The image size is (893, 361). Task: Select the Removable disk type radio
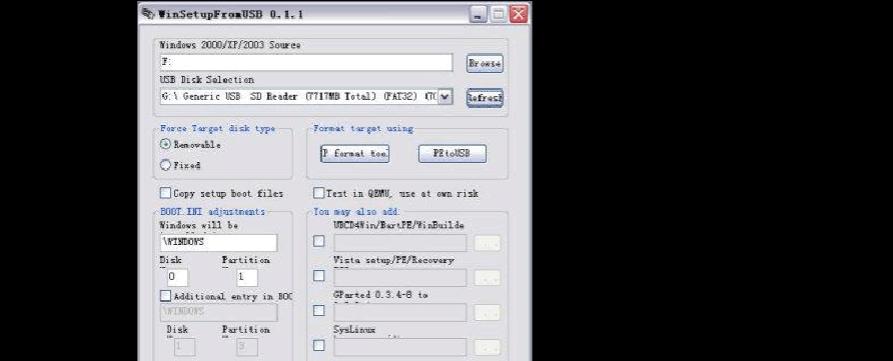tap(166, 145)
